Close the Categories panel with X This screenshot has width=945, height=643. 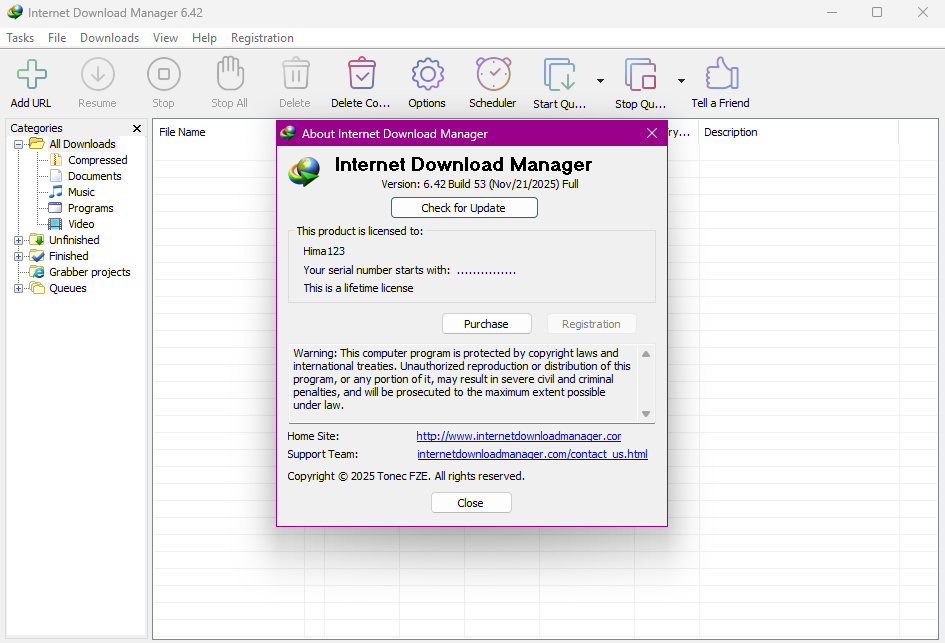[137, 128]
